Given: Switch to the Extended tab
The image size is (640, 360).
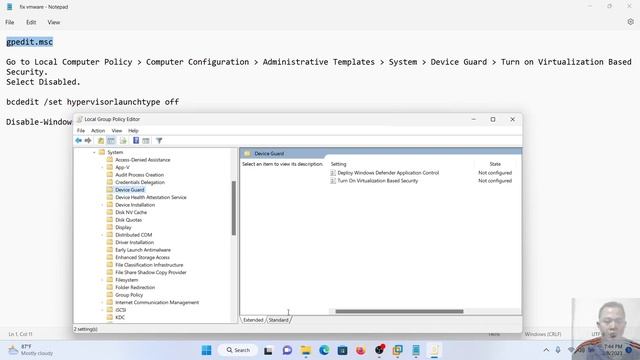Looking at the screenshot, I should click(x=253, y=320).
